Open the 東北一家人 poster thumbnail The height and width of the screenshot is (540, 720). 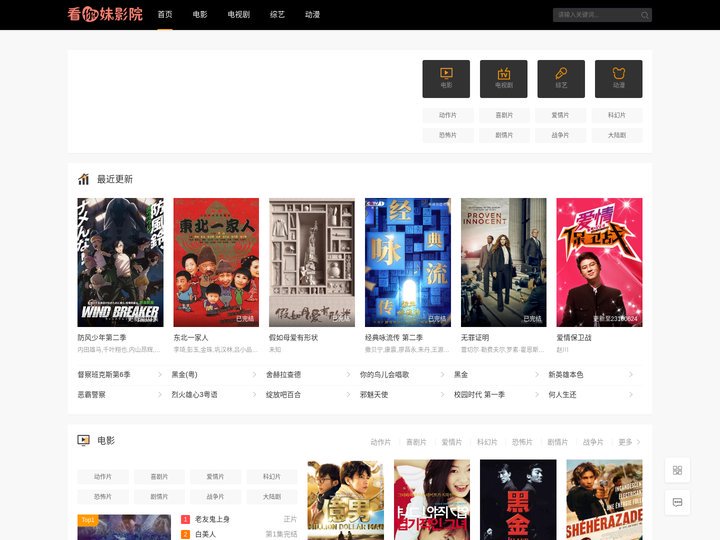tap(216, 262)
